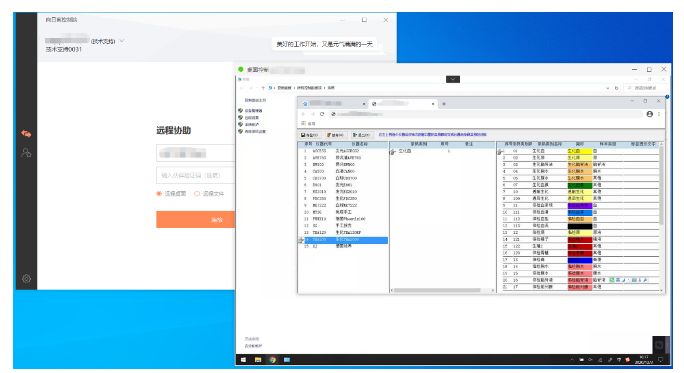
Task: Select the TBA120 instrument row
Action: [343, 233]
